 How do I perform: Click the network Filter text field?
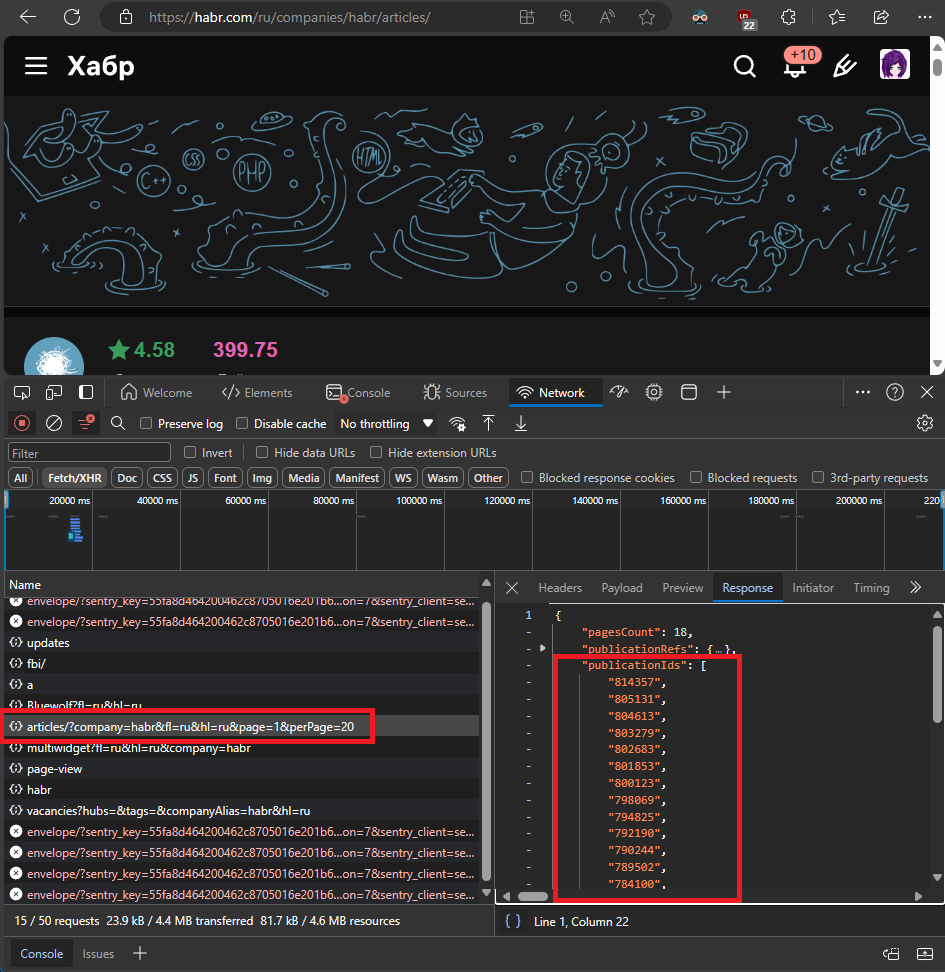[89, 453]
